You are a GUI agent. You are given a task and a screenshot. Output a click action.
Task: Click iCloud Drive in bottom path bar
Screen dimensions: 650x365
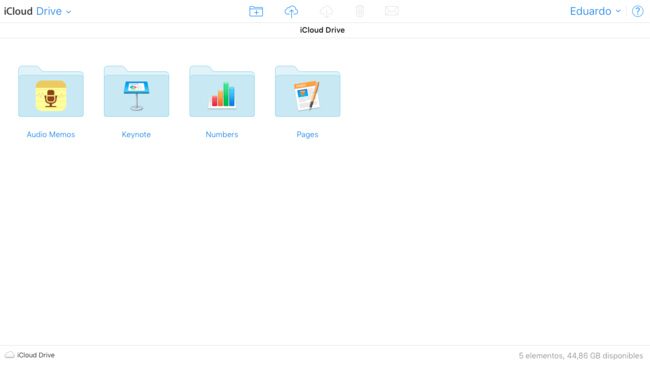click(36, 355)
